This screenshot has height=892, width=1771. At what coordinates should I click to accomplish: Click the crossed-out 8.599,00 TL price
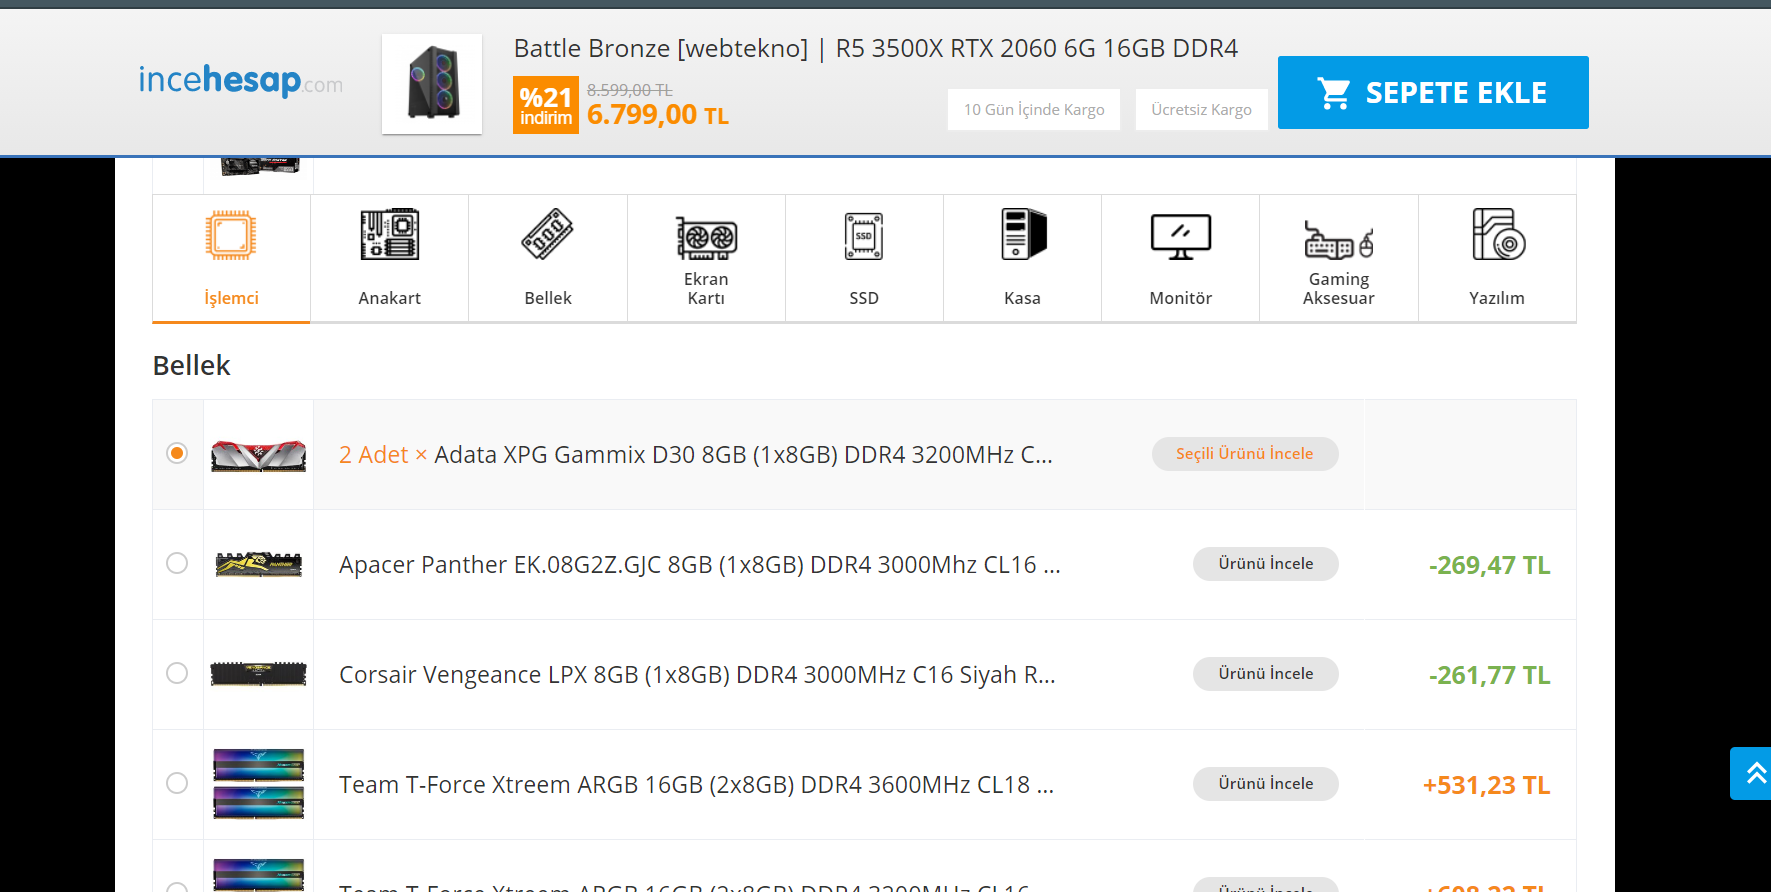point(630,90)
